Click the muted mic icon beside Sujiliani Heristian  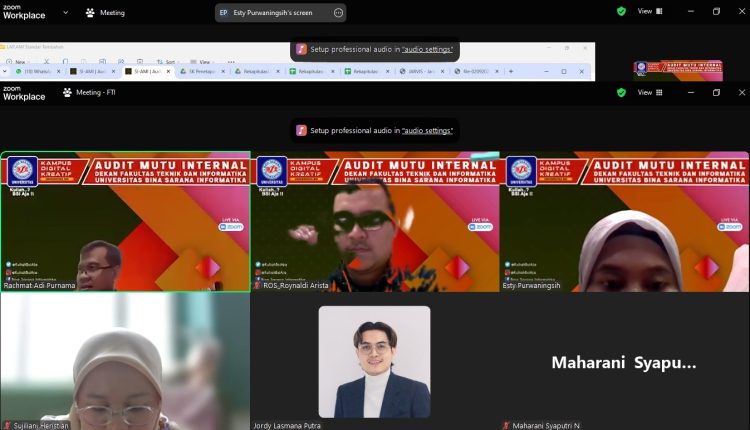click(7, 425)
